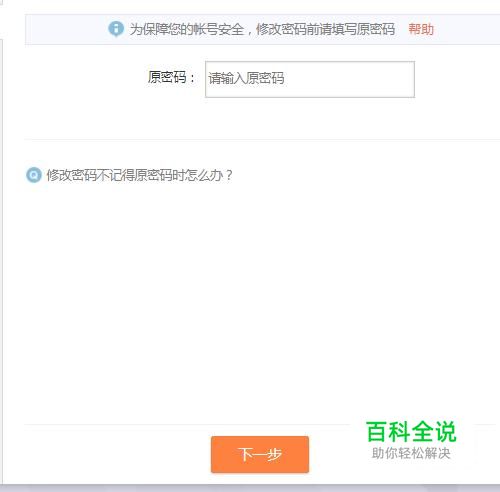Viewport: 500px width, 492px height.
Task: Click the orange 下一步 button
Action: [x=260, y=454]
